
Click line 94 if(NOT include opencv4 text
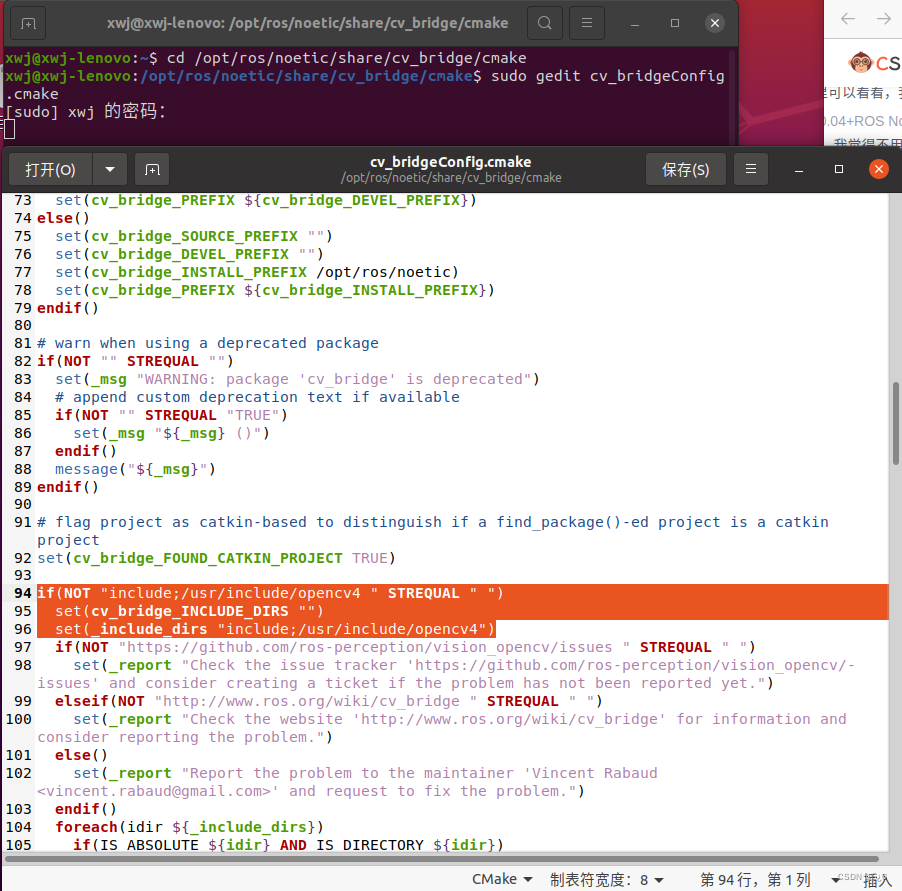click(270, 593)
